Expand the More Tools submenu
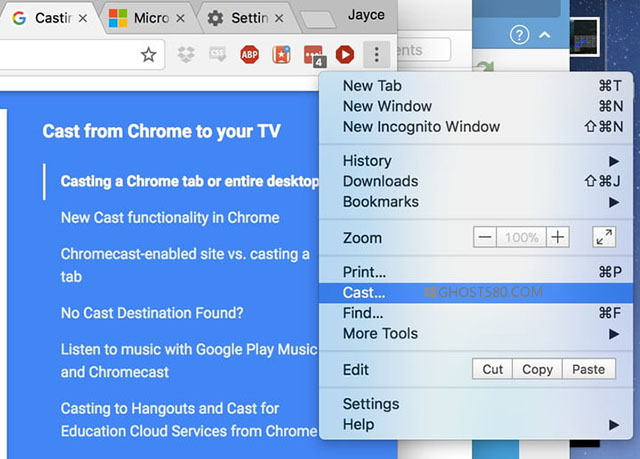This screenshot has height=459, width=640. pyautogui.click(x=476, y=334)
